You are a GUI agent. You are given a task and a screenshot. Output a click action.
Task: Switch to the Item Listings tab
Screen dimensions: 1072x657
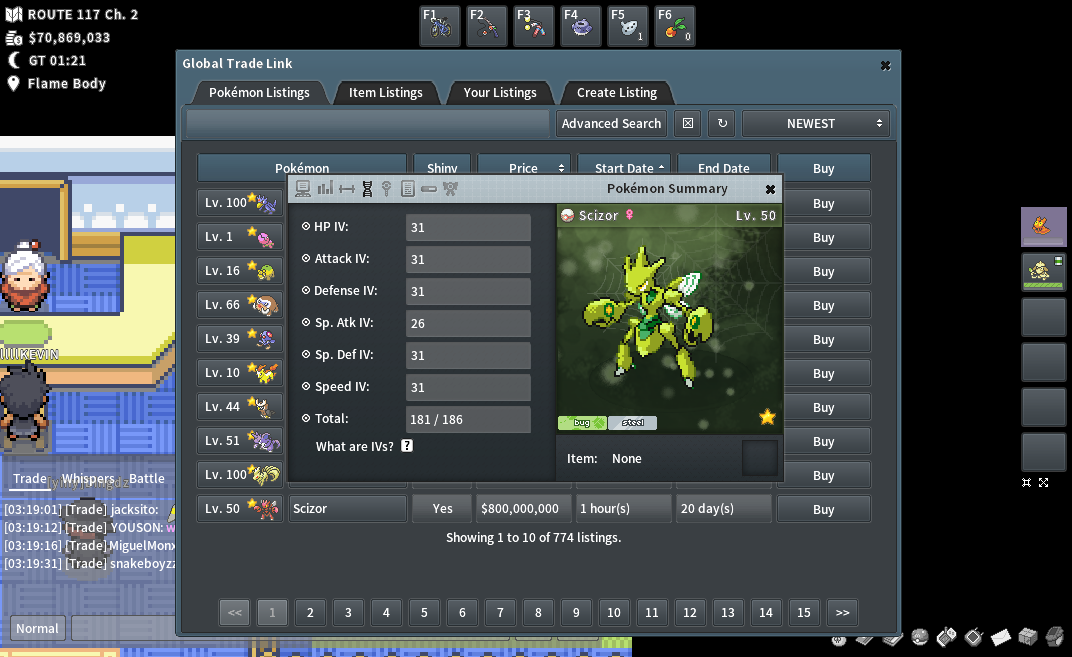tap(385, 92)
